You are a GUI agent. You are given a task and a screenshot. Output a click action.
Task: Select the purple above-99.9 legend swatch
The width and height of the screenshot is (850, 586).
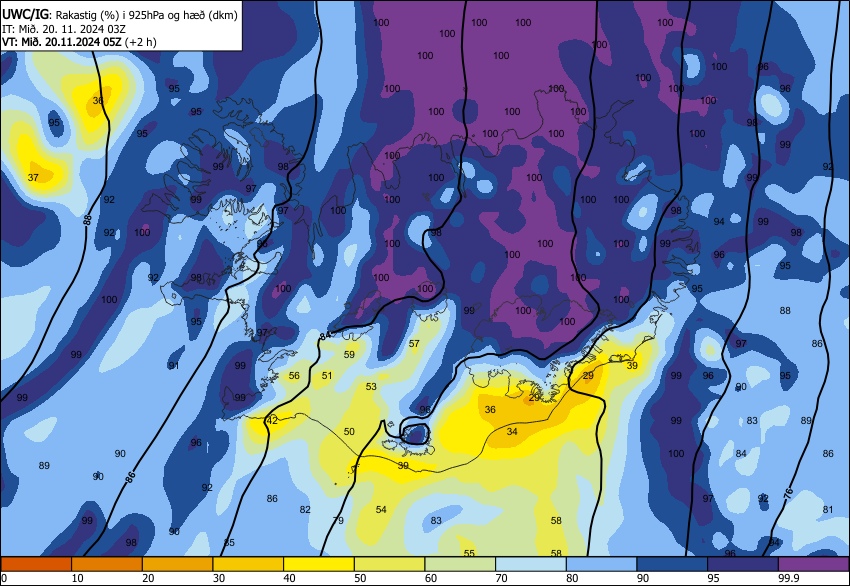814,564
